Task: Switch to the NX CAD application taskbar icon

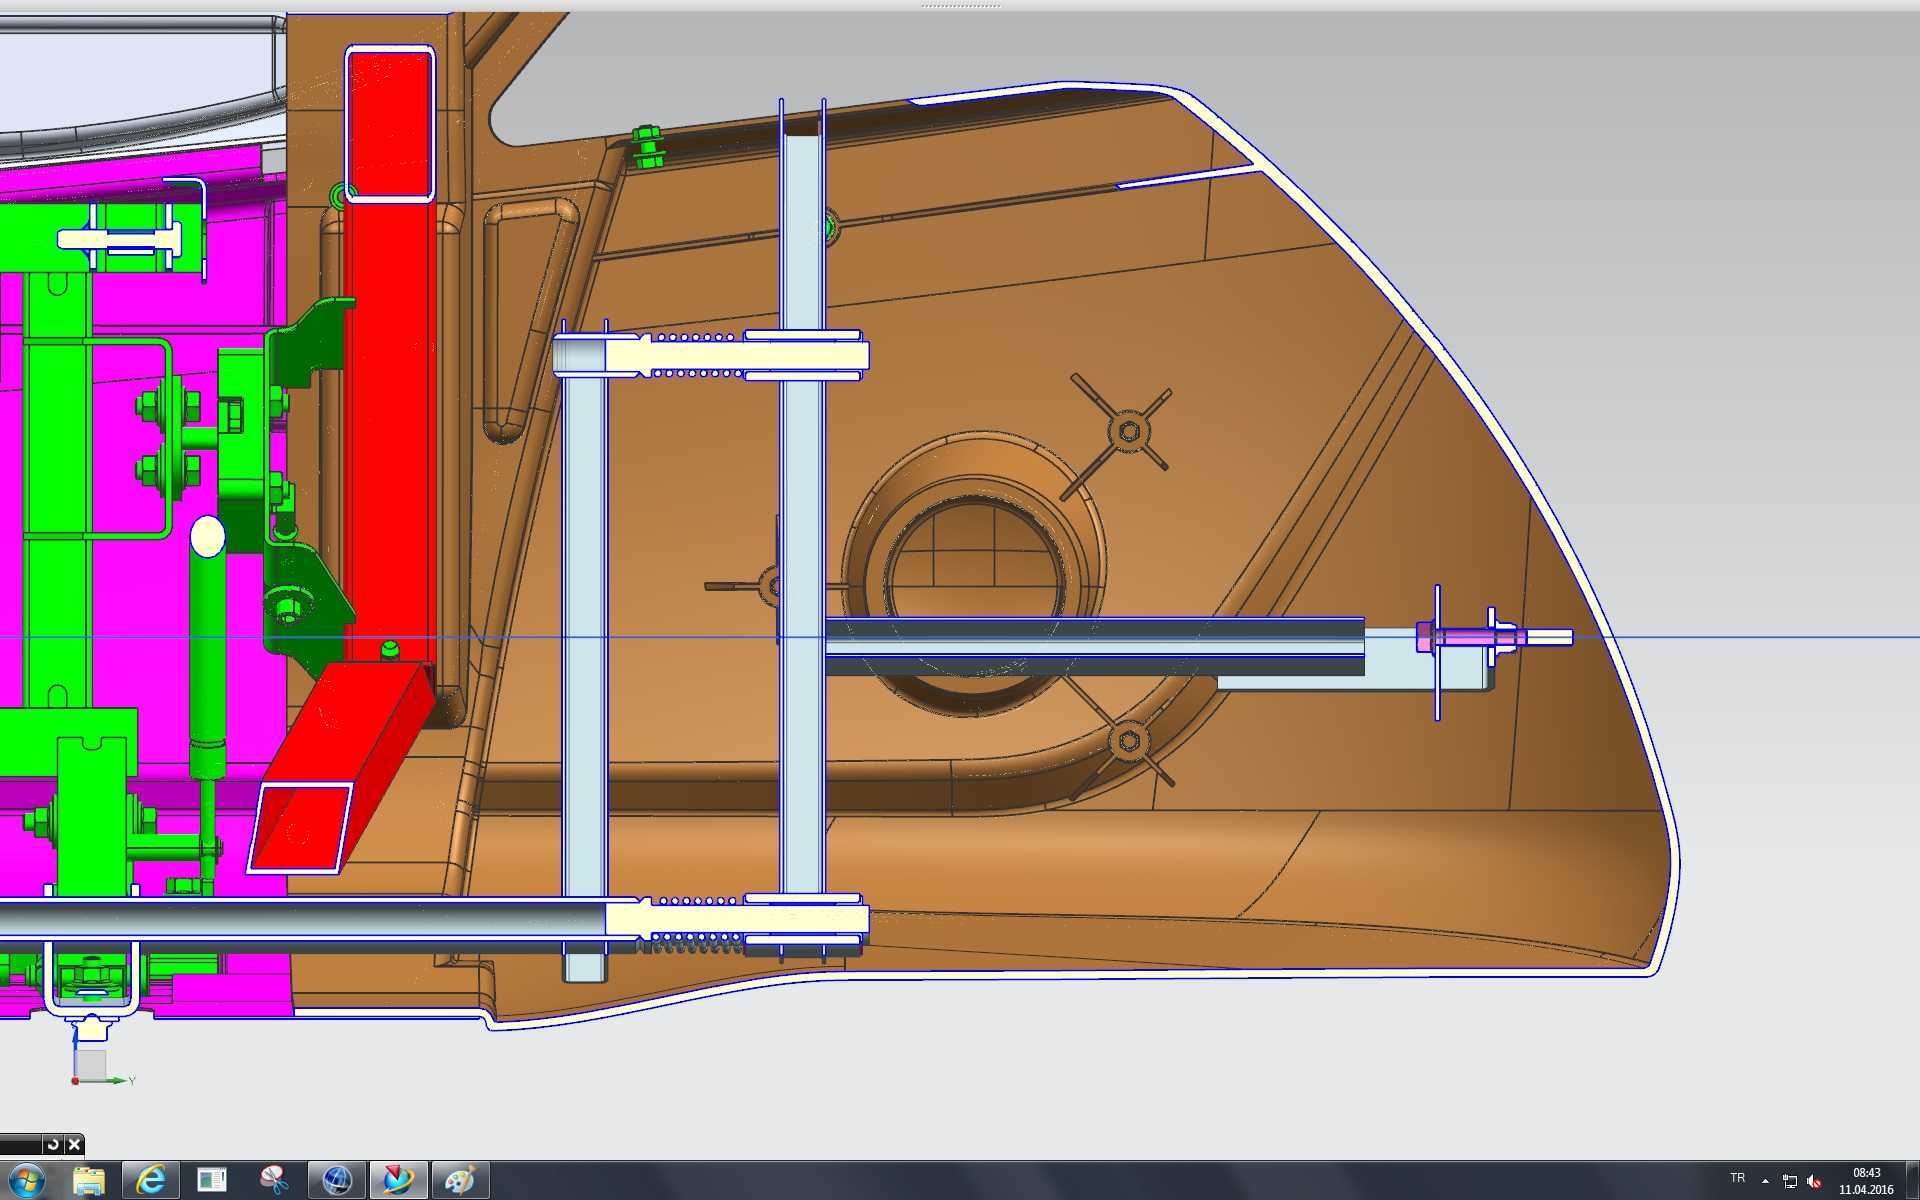Action: [398, 1180]
